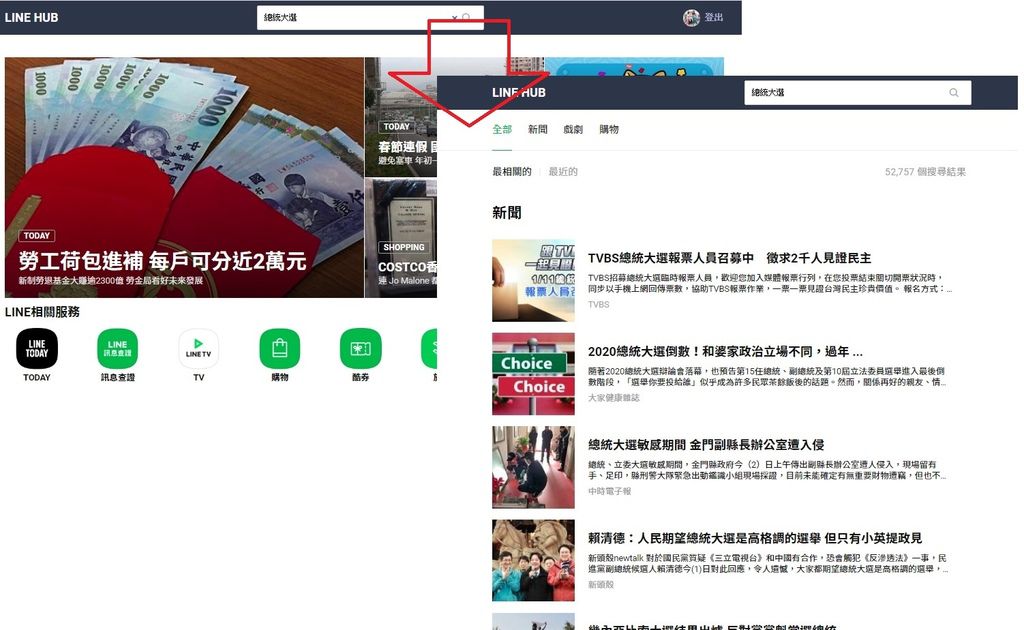Click the 新頭殼 source label

coord(600,584)
